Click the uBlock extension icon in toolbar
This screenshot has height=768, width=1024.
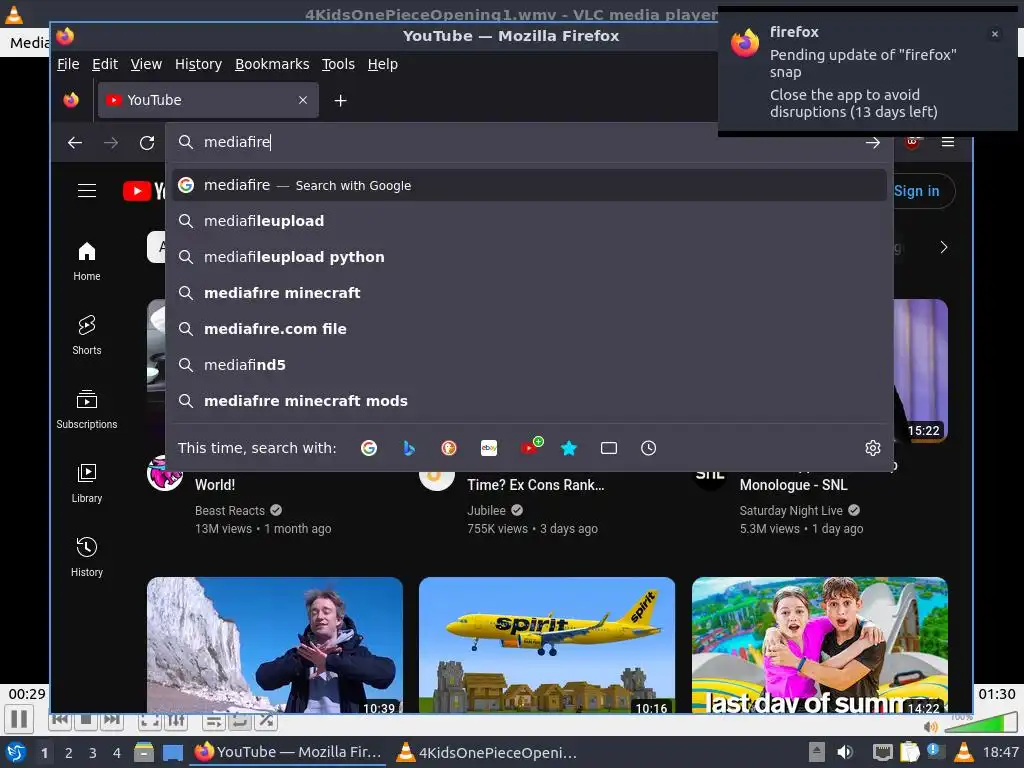tap(912, 143)
